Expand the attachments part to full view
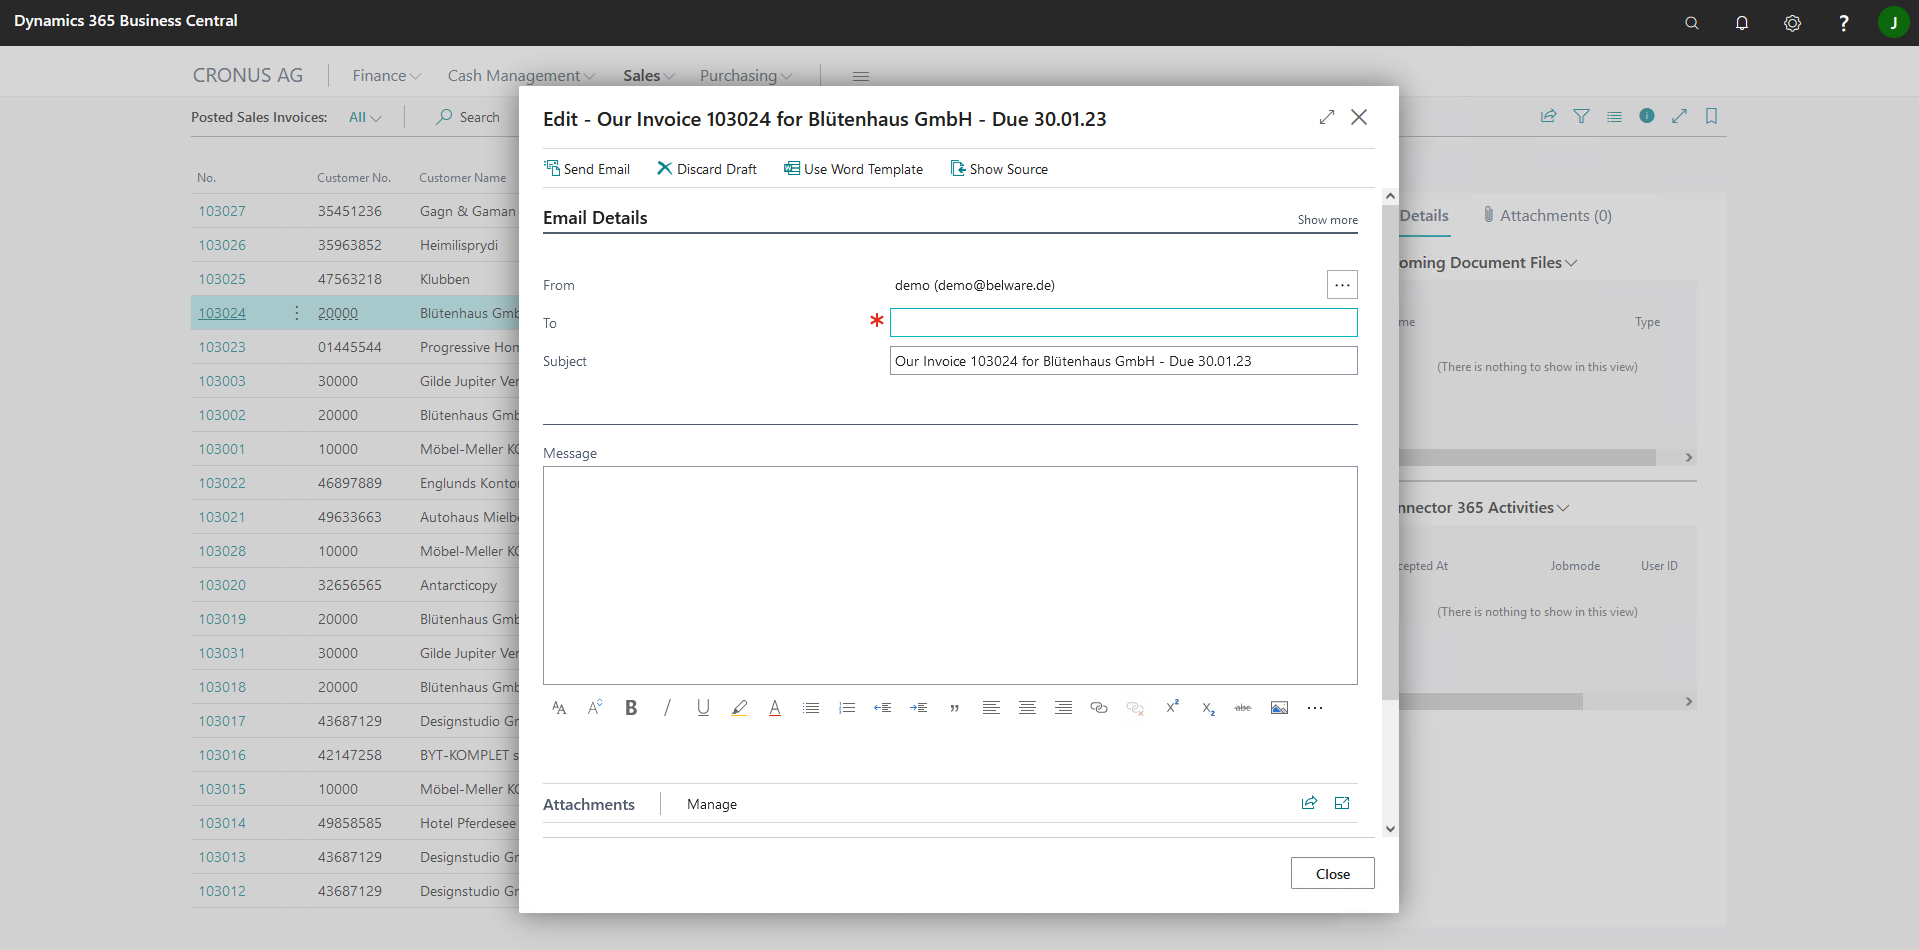The width and height of the screenshot is (1919, 950). click(1342, 803)
